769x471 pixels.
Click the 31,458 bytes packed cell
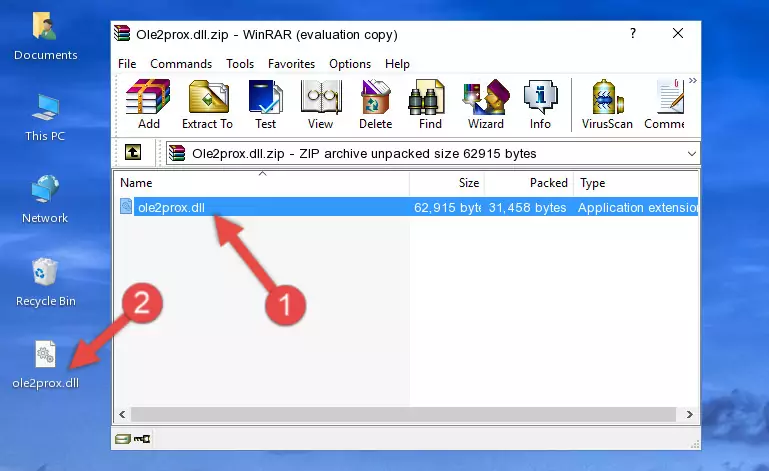pyautogui.click(x=527, y=208)
